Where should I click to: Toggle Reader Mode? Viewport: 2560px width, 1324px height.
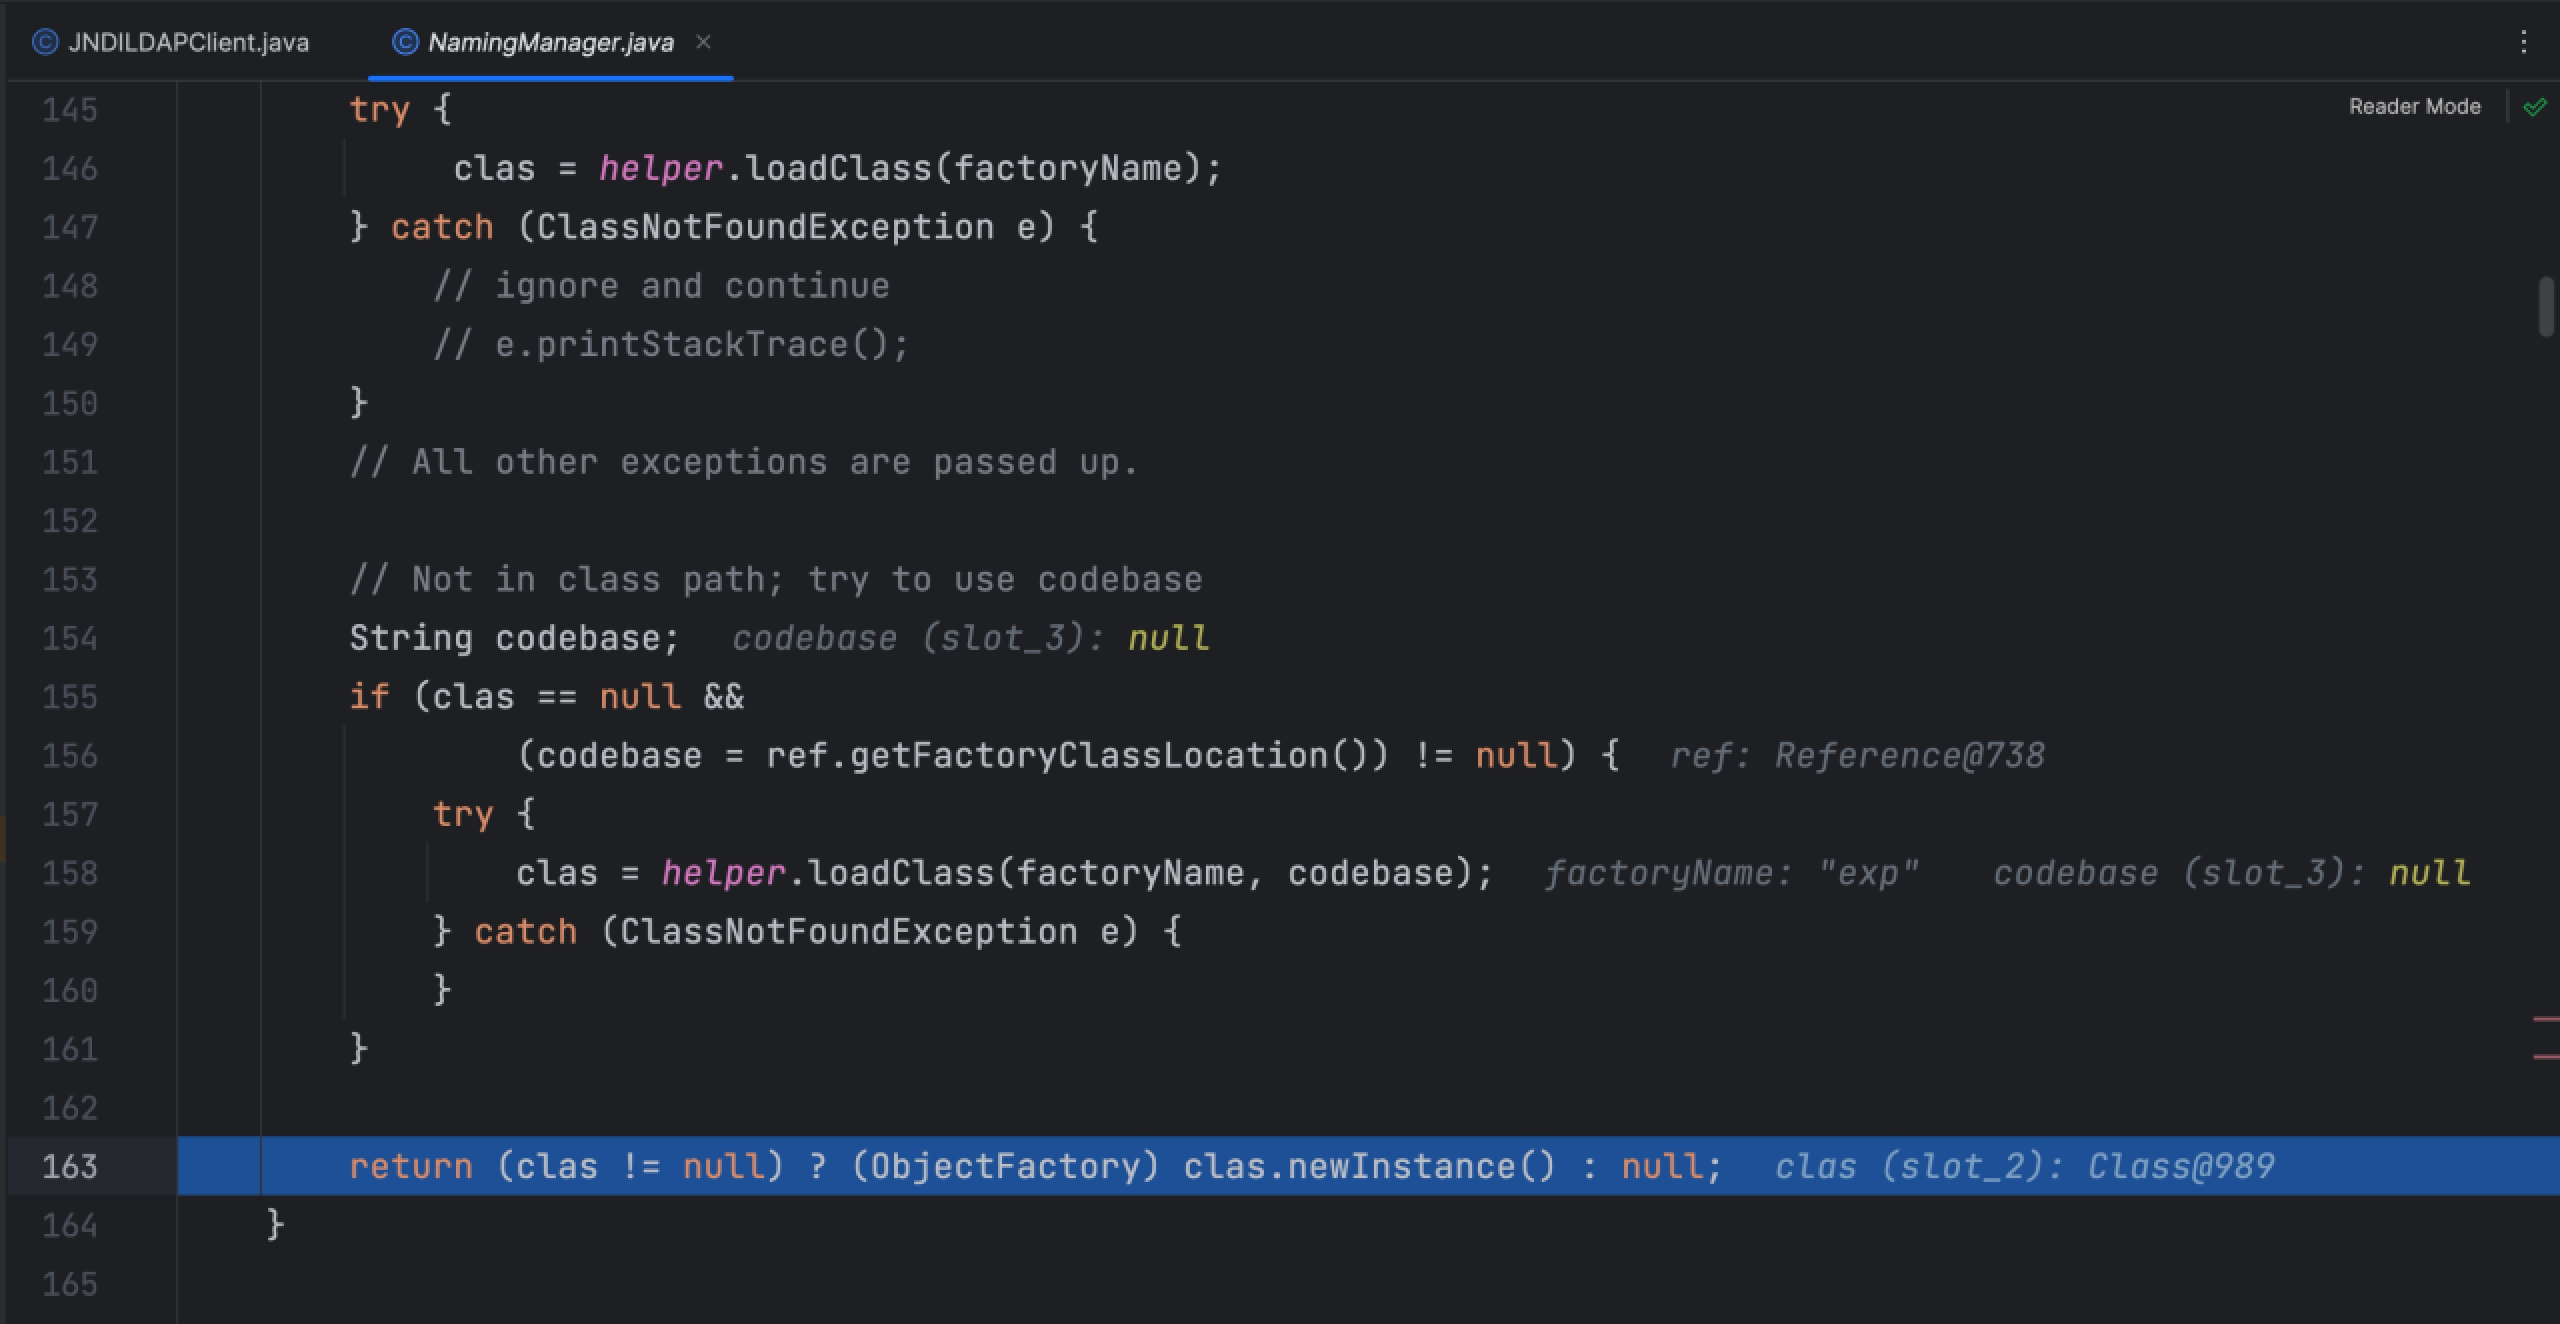click(2414, 107)
